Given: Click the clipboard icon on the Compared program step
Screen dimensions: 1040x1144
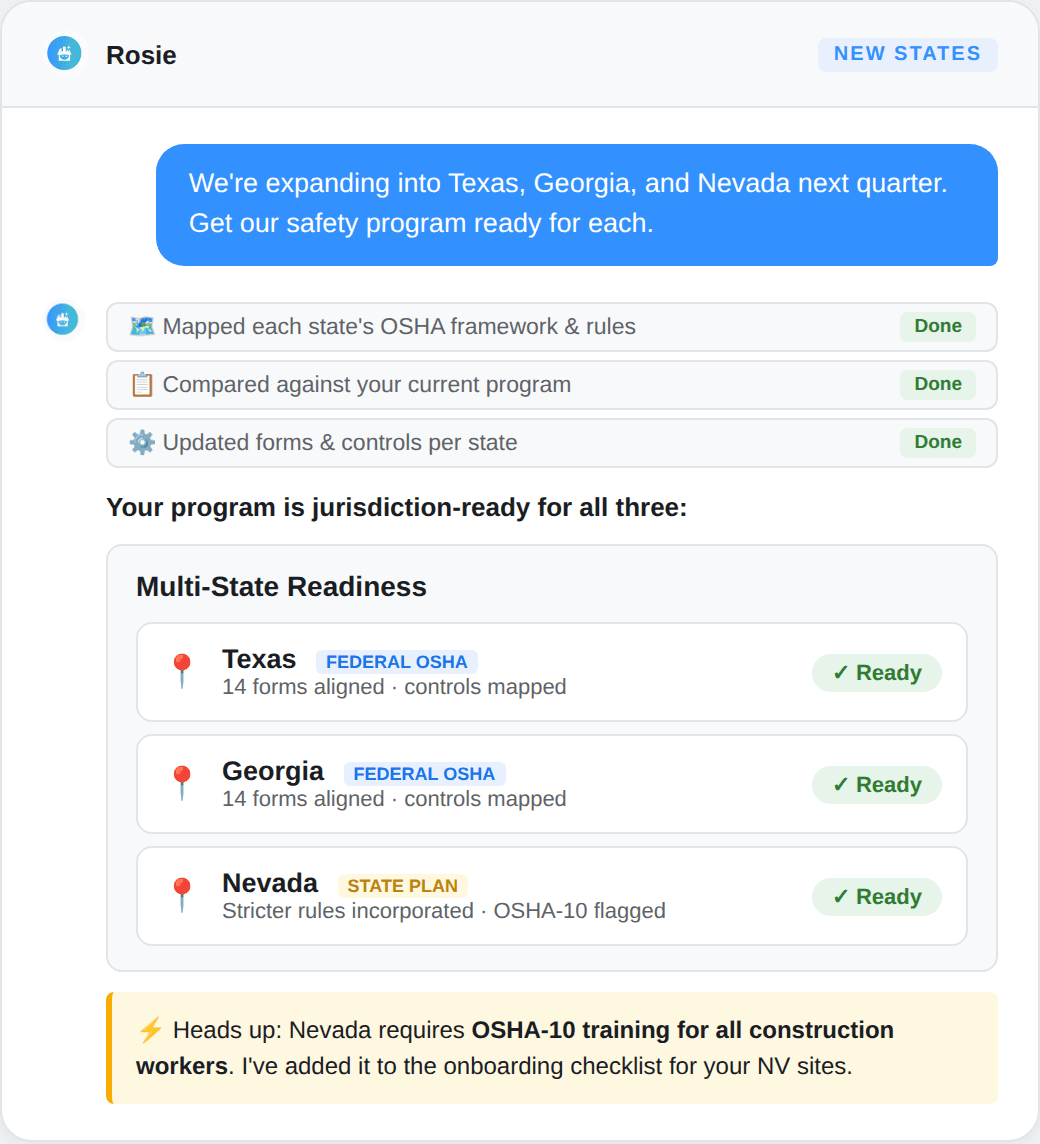Looking at the screenshot, I should (142, 384).
